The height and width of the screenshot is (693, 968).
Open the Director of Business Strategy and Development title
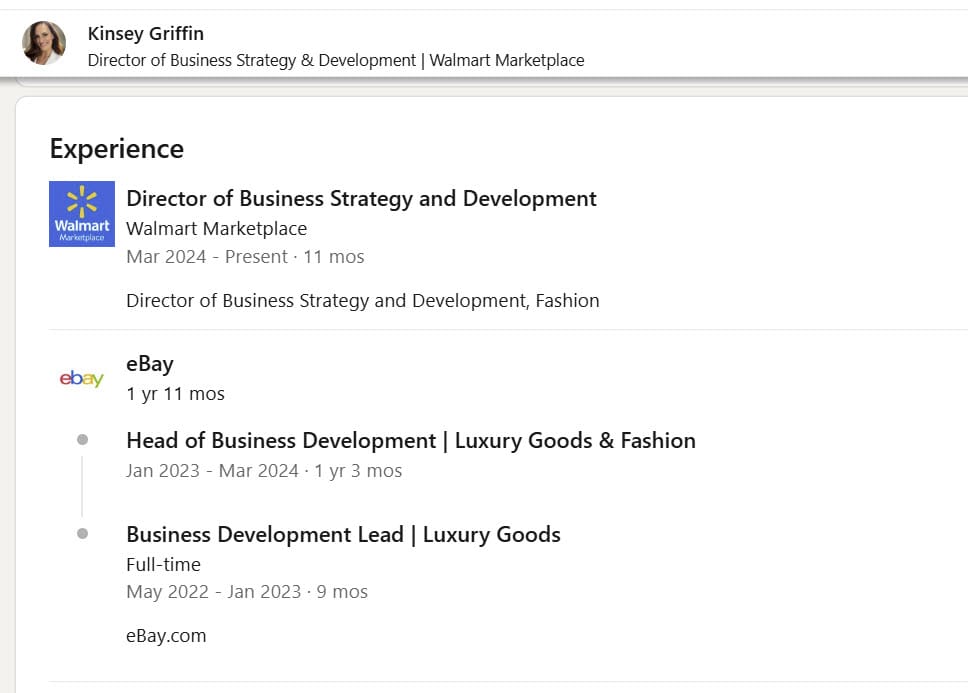pyautogui.click(x=361, y=199)
